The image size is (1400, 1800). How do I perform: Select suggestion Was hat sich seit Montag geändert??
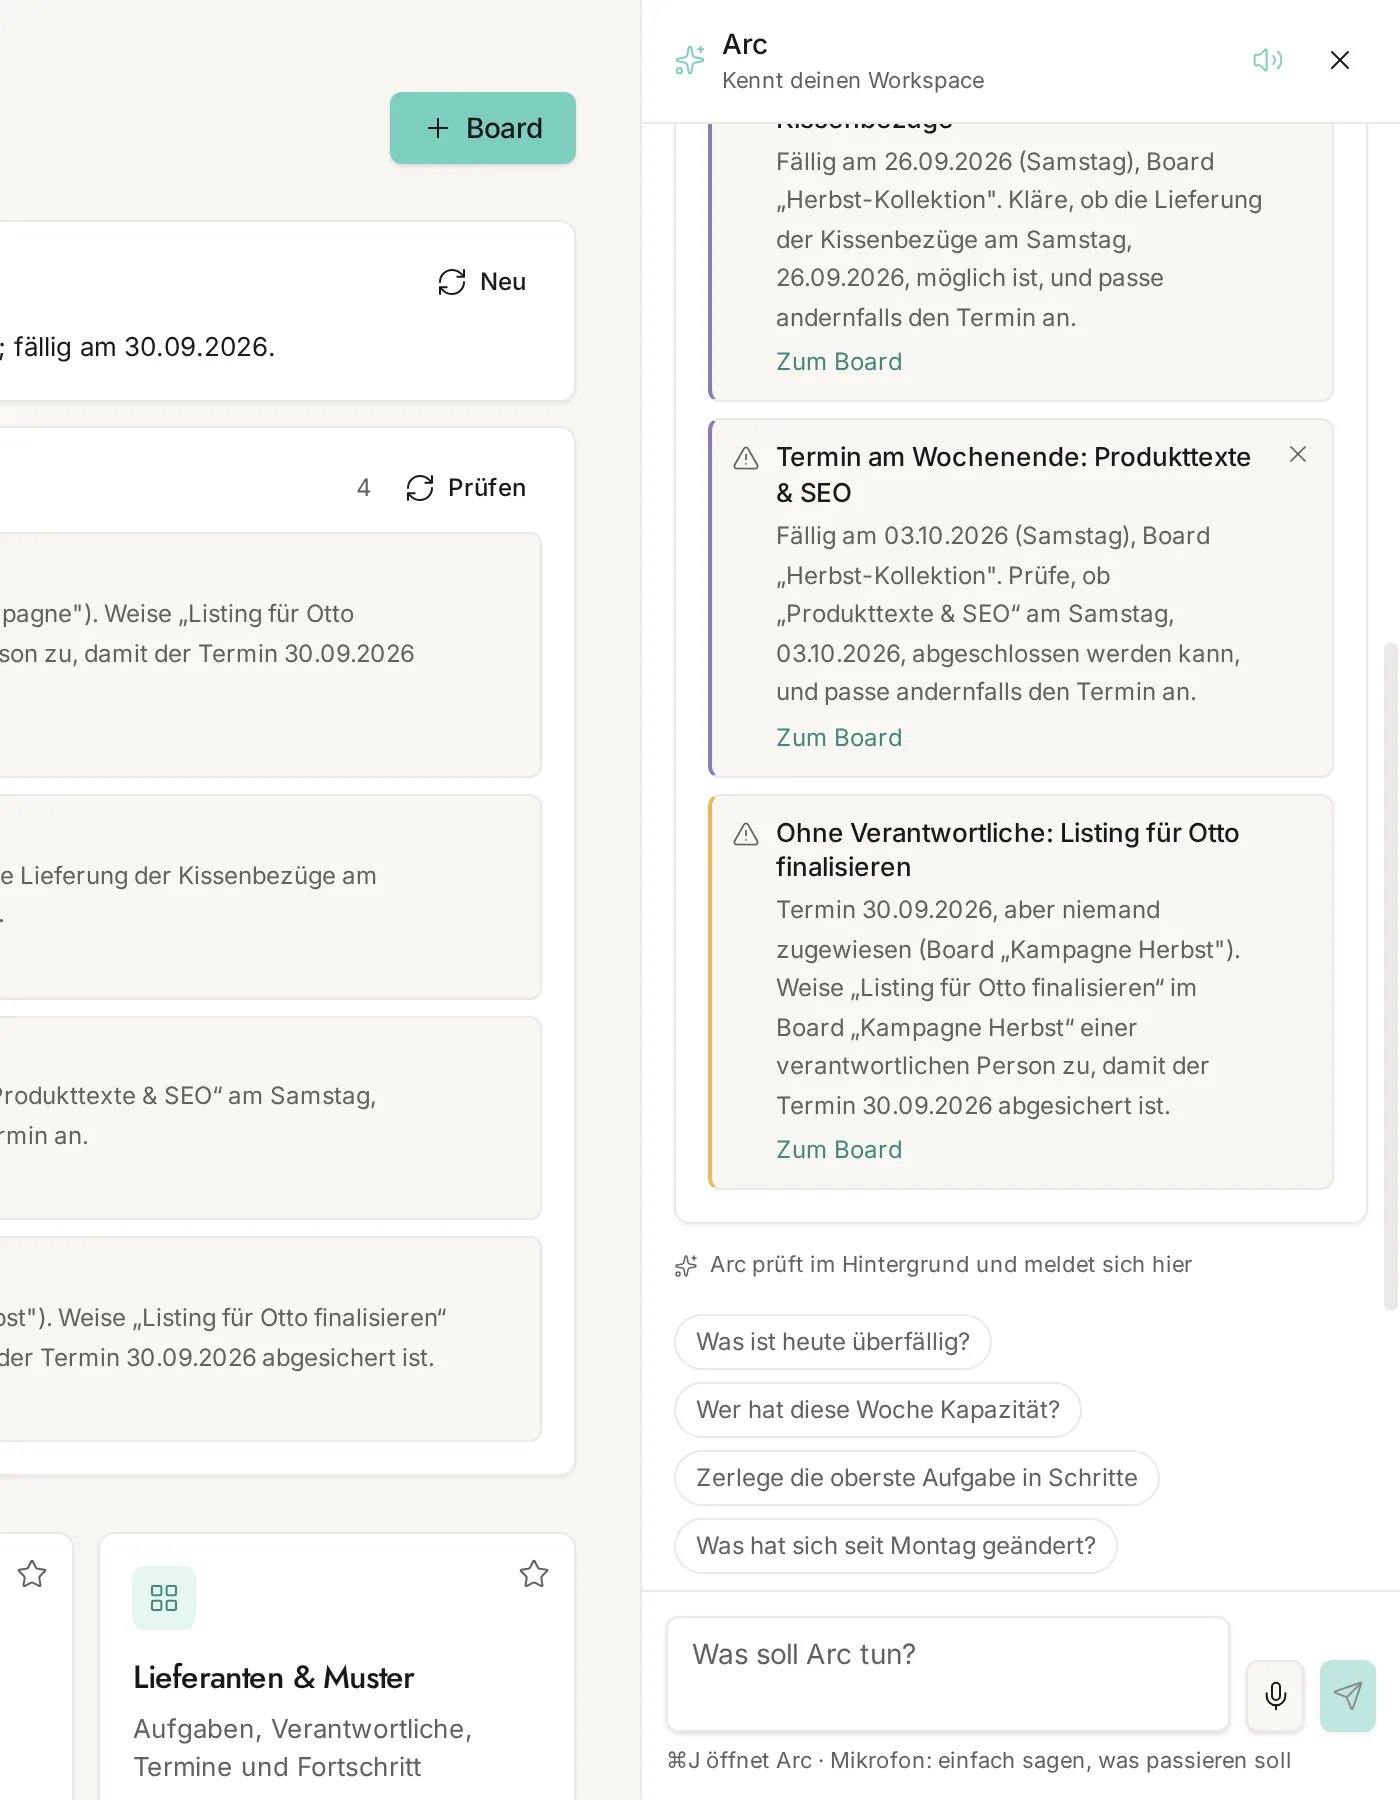(896, 1546)
